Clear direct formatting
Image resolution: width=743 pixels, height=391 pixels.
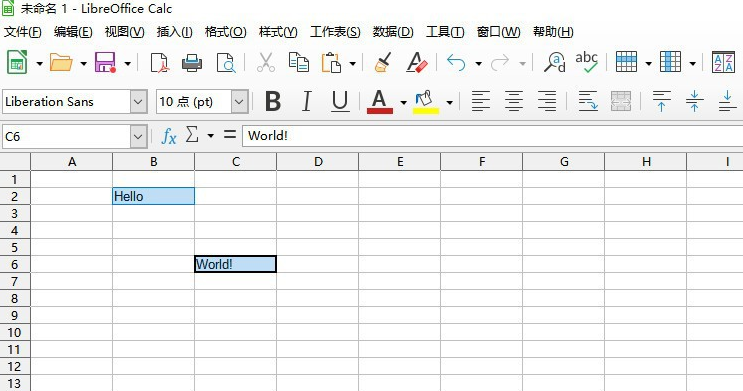click(x=416, y=63)
